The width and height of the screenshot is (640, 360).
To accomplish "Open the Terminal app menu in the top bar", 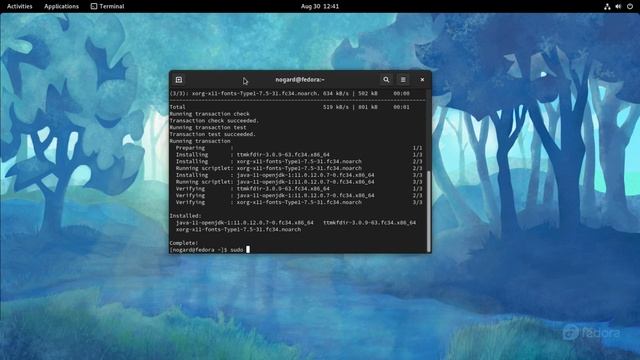I will click(107, 6).
